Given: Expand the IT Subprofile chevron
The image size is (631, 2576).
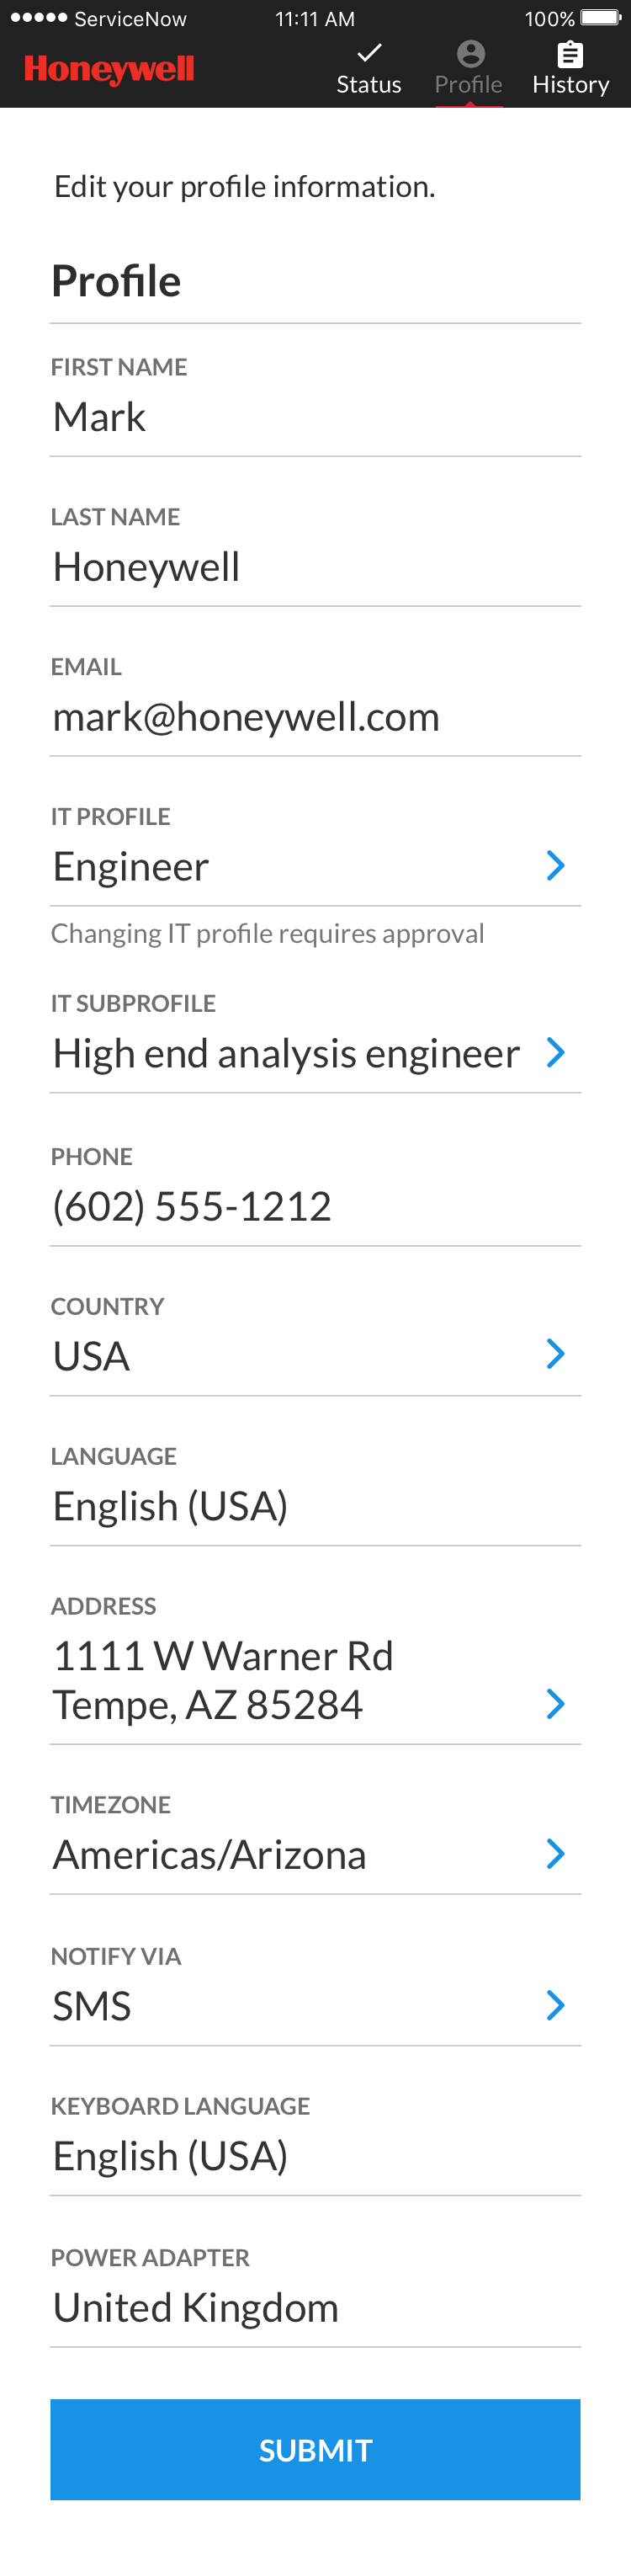Looking at the screenshot, I should 555,1052.
